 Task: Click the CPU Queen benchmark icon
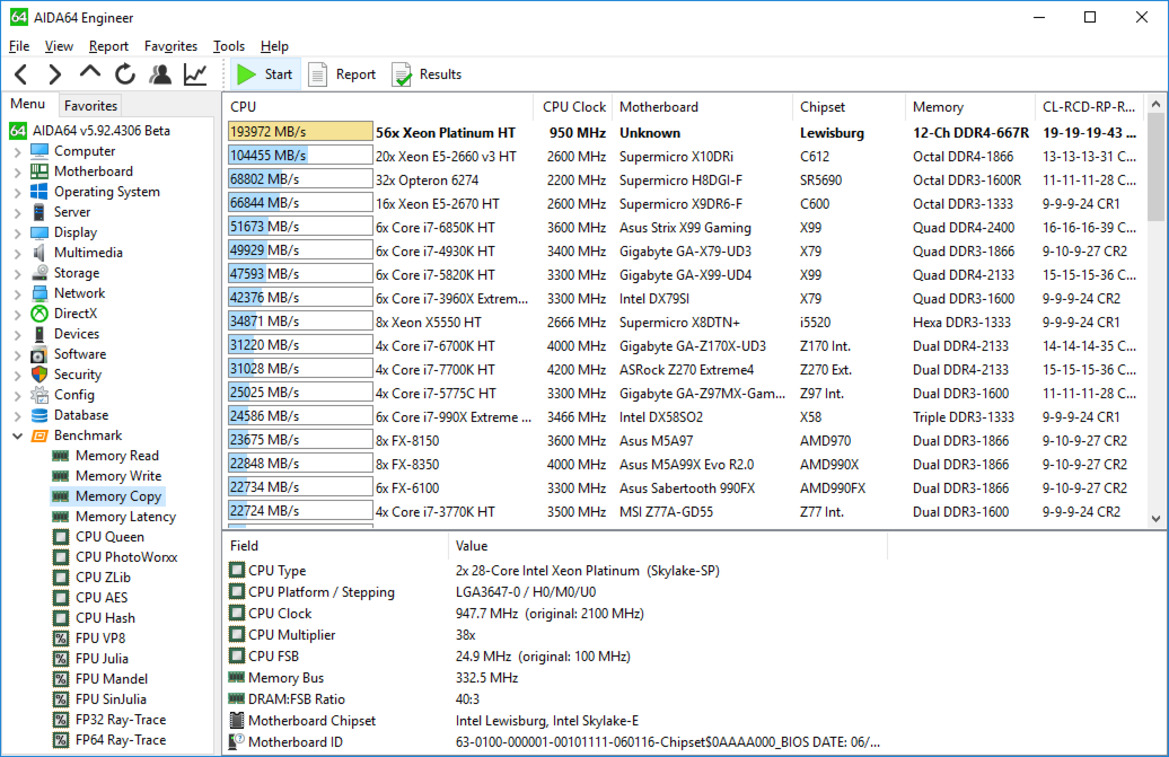click(61, 537)
